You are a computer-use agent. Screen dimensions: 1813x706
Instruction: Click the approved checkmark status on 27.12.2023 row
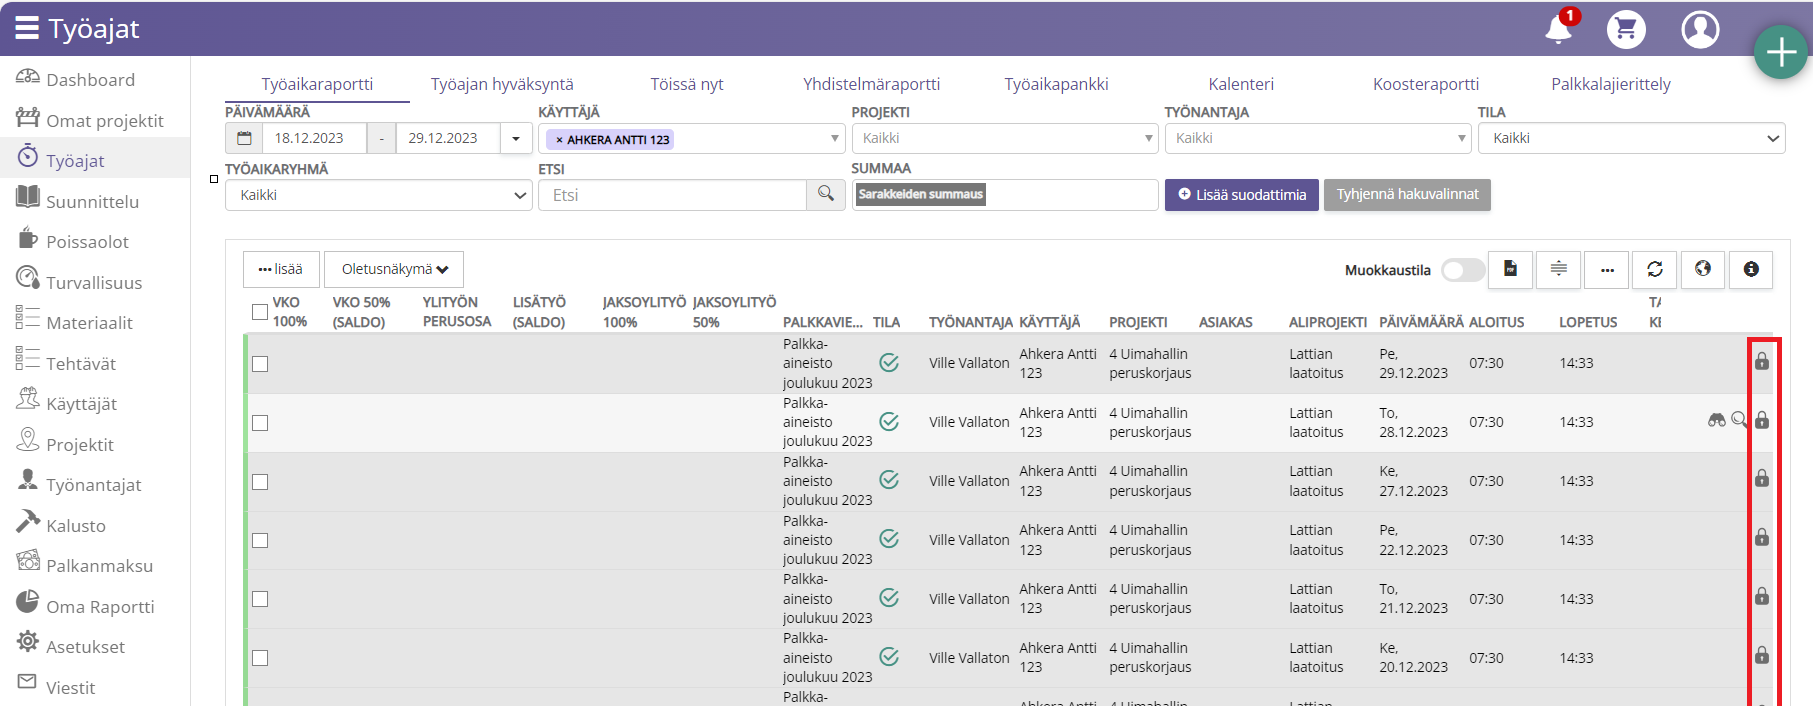[x=889, y=480]
